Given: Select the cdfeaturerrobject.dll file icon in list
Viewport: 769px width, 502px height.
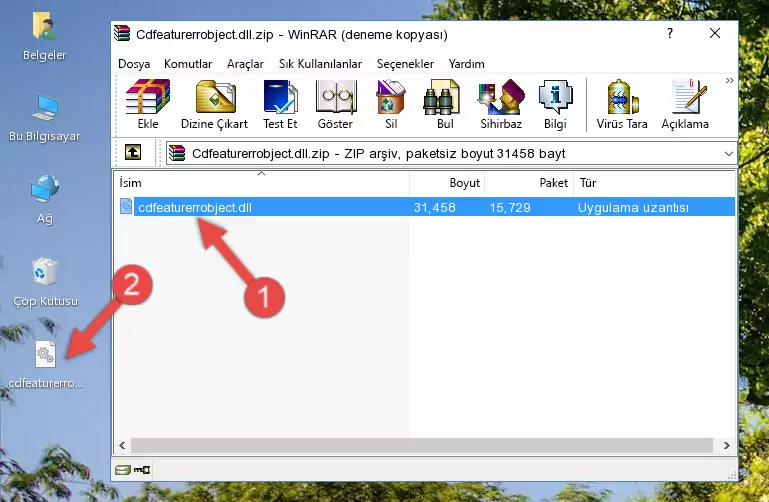Looking at the screenshot, I should coord(126,206).
